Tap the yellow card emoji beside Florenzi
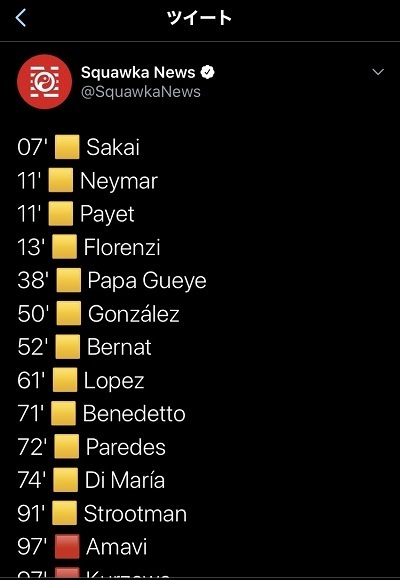 click(65, 247)
